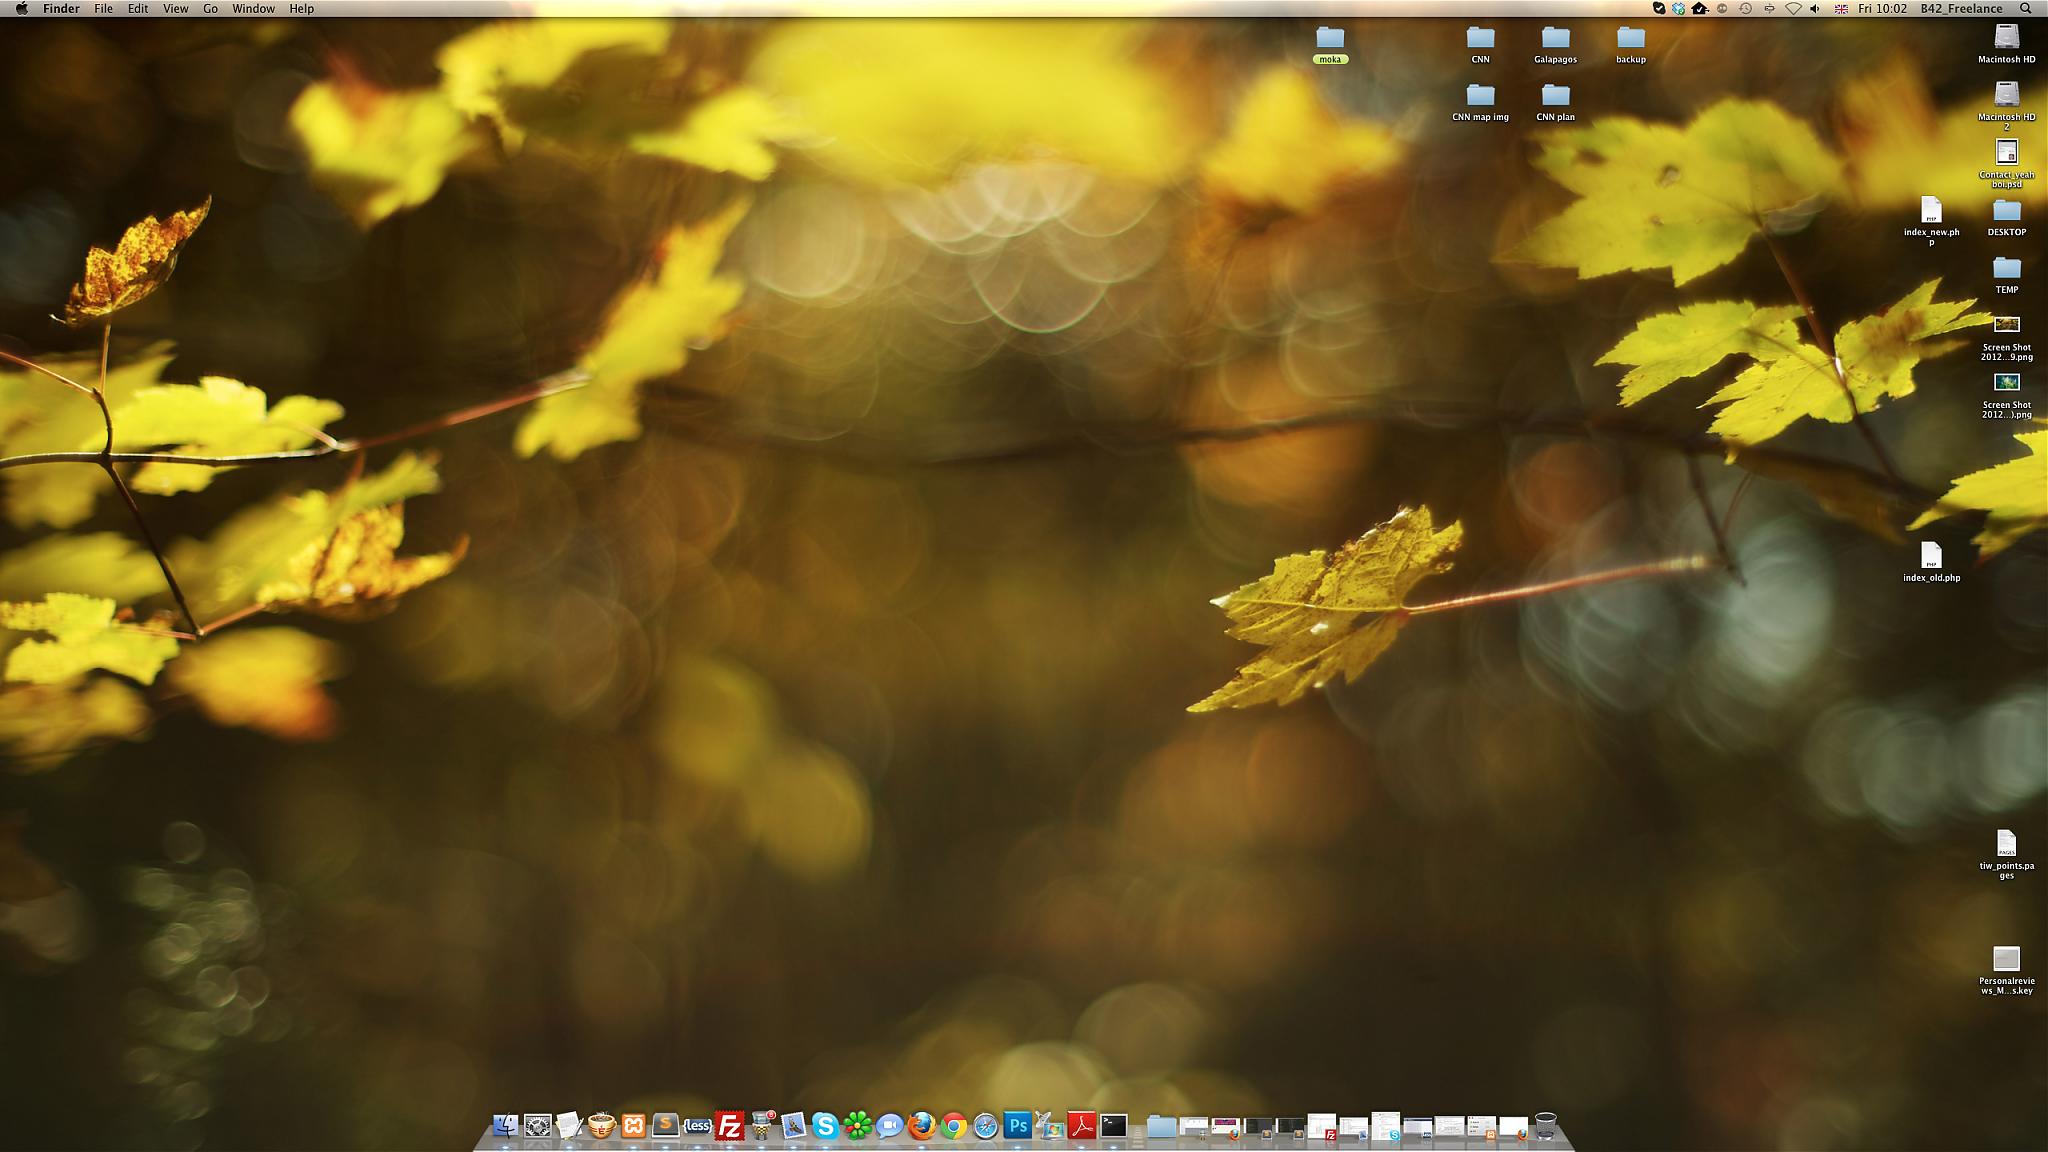Viewport: 2048px width, 1152px height.
Task: Launch Photoshop from the Dock
Action: coord(1017,1126)
